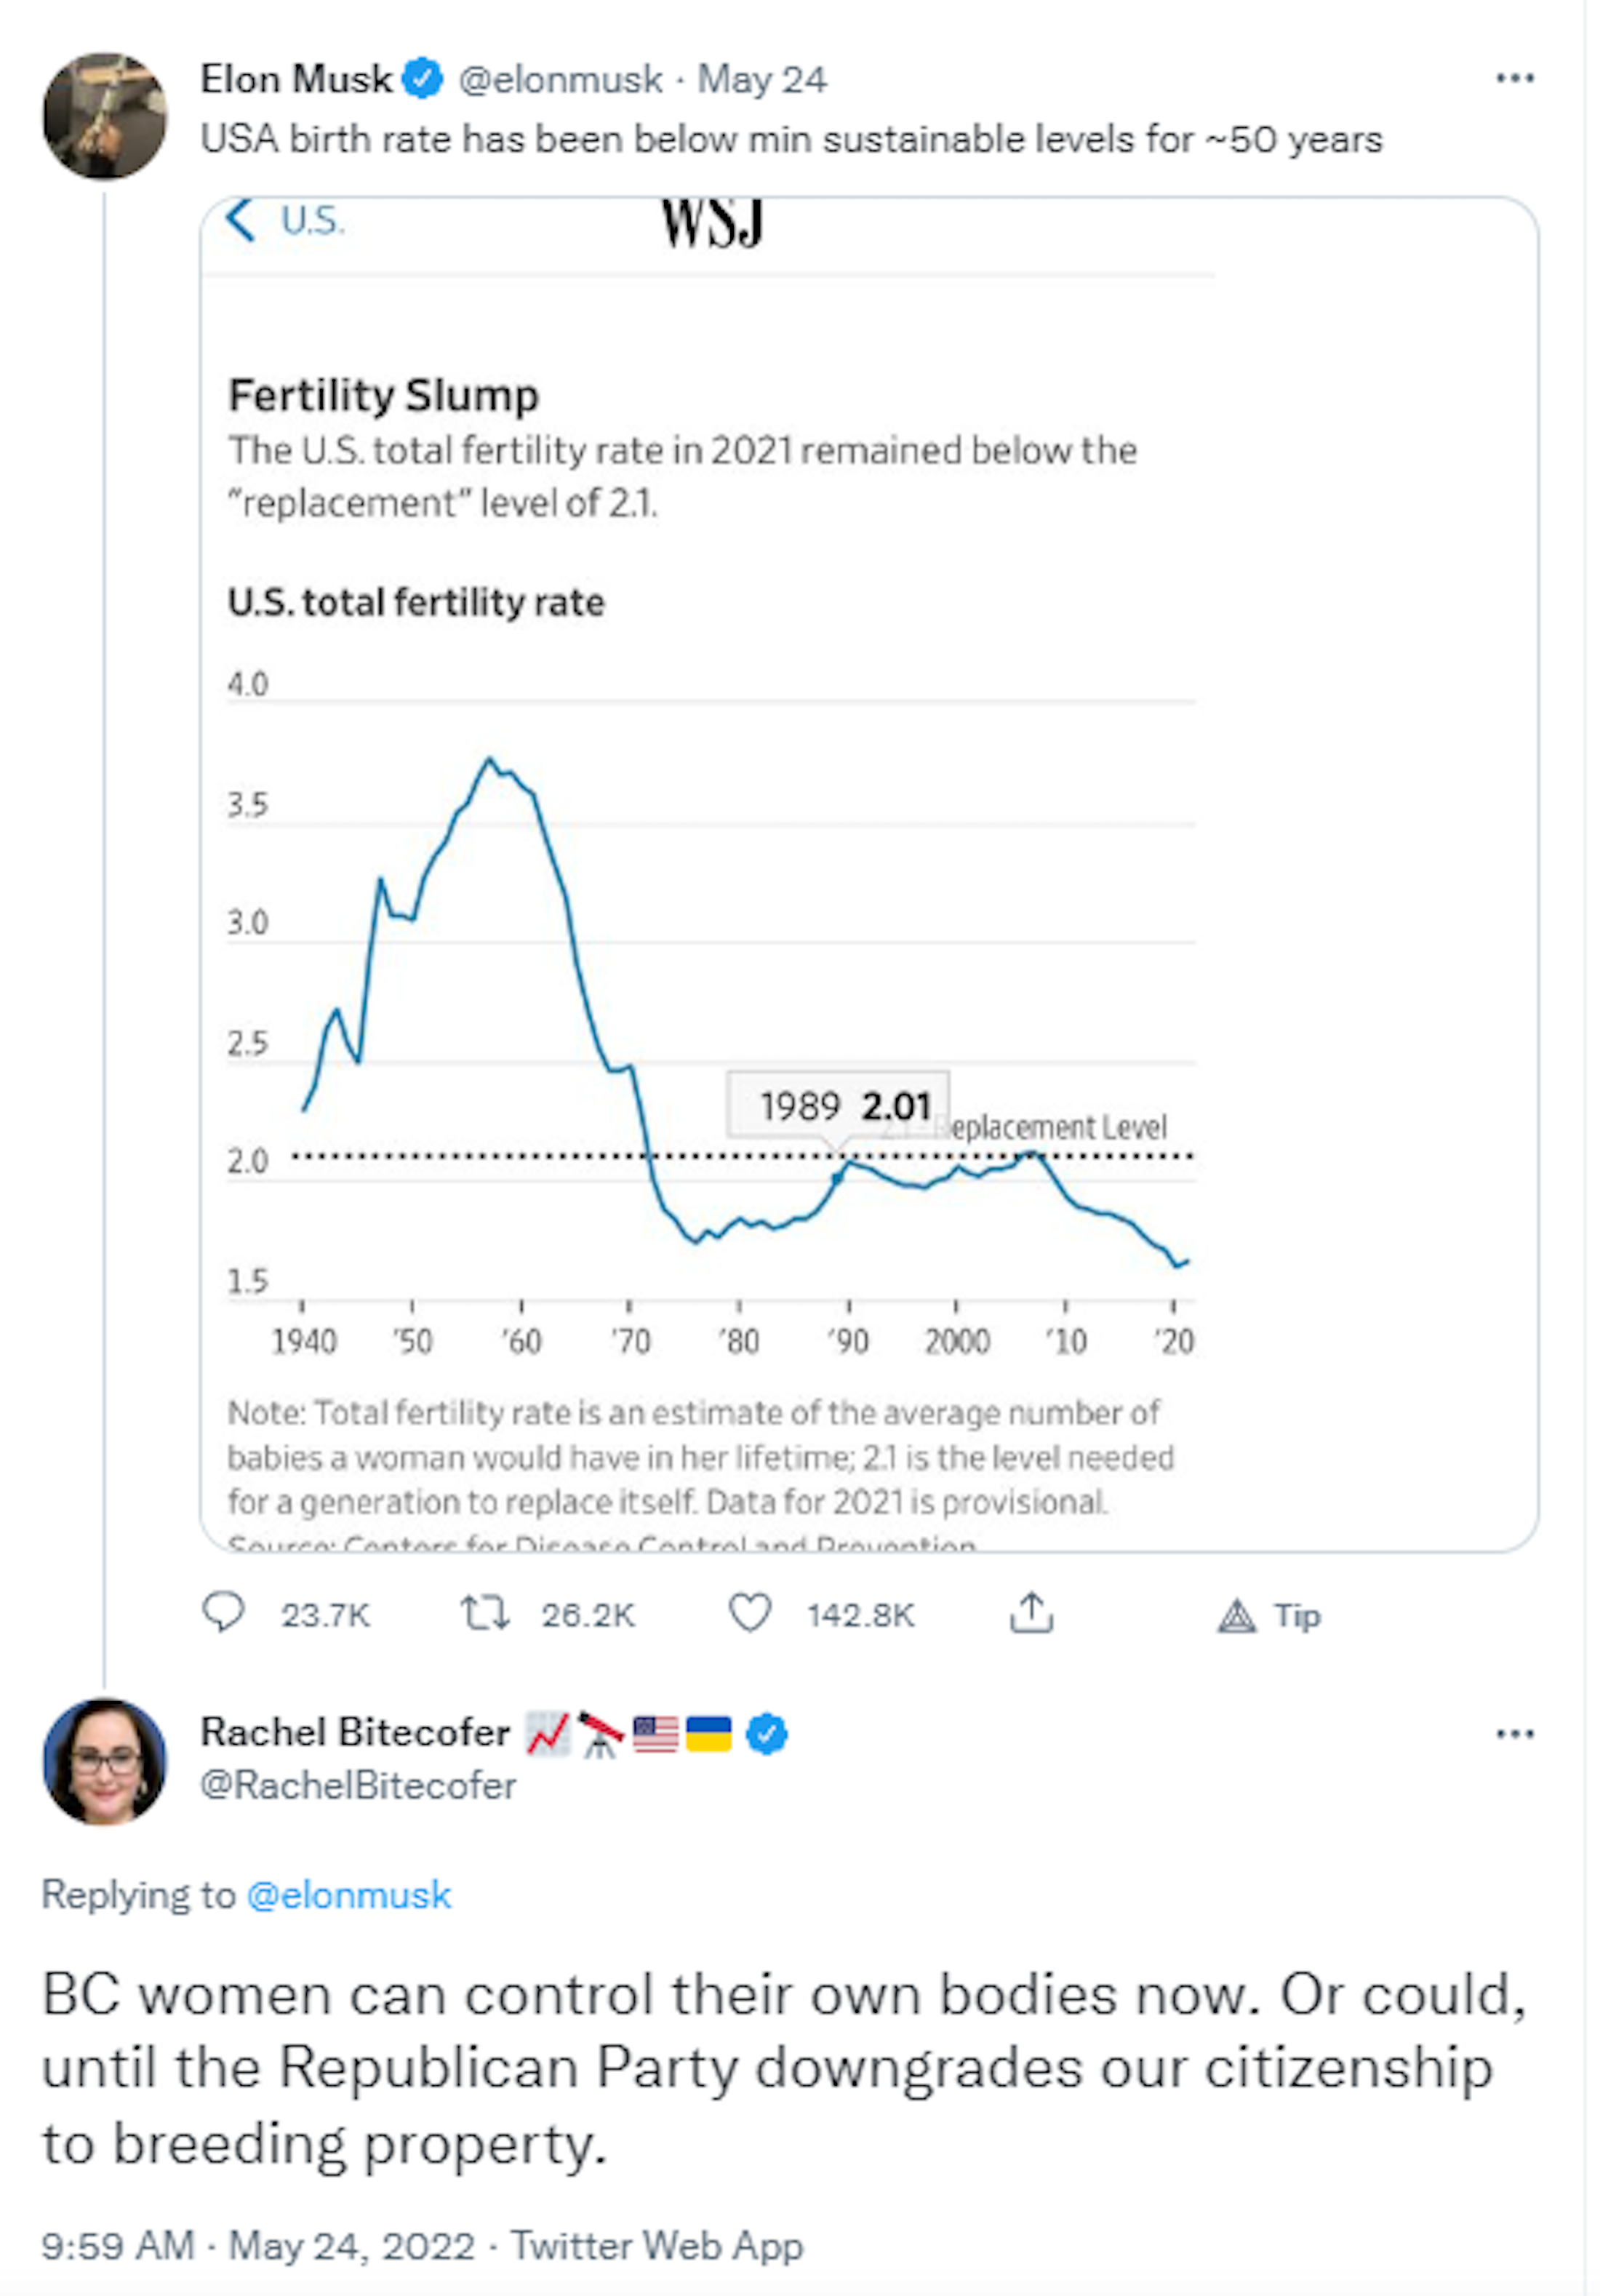Open Elon Musk's profile picture
Screen dimensions: 1600x2296
pyautogui.click(x=105, y=116)
